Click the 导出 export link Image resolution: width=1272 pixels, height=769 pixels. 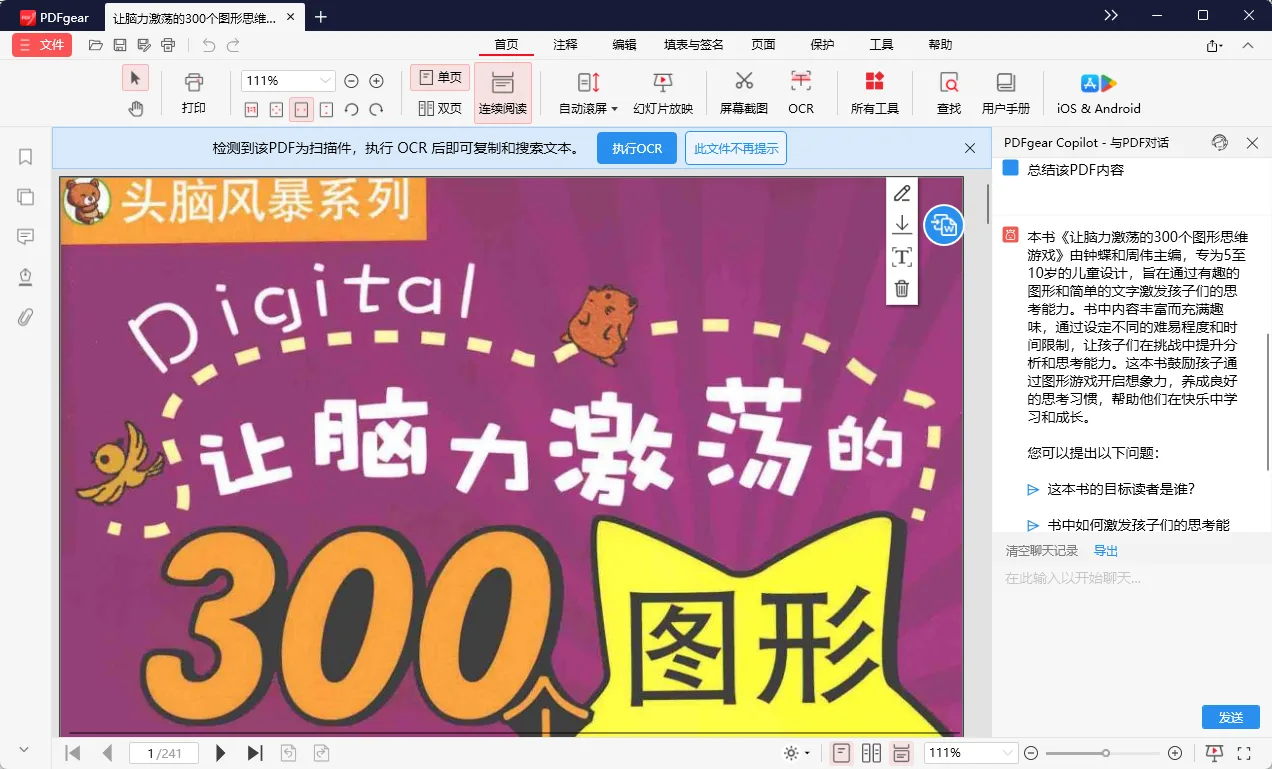[1106, 551]
